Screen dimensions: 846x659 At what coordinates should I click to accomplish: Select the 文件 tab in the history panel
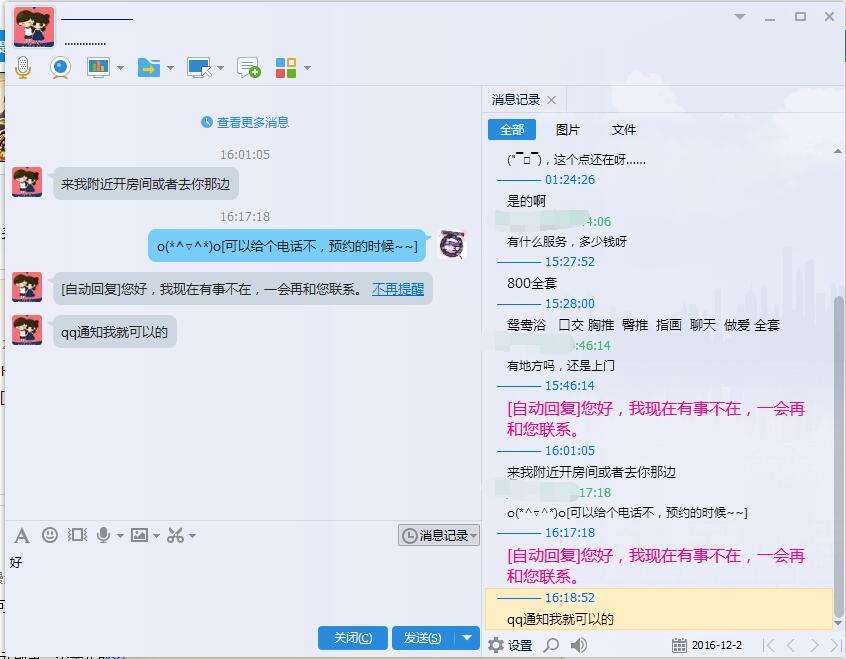[x=623, y=129]
